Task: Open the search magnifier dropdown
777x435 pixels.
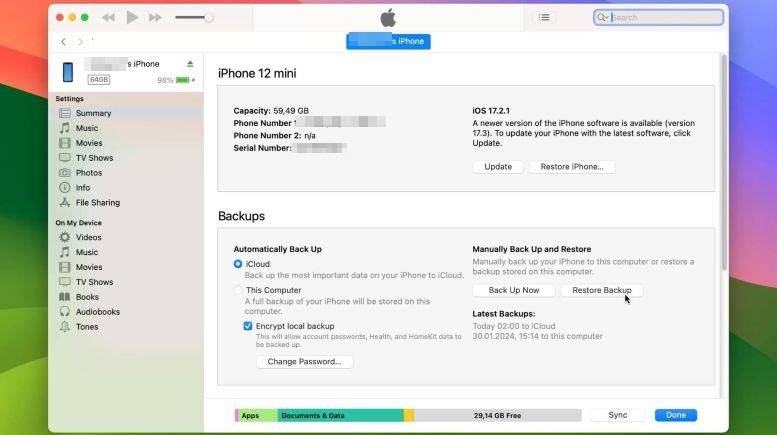Action: [602, 17]
